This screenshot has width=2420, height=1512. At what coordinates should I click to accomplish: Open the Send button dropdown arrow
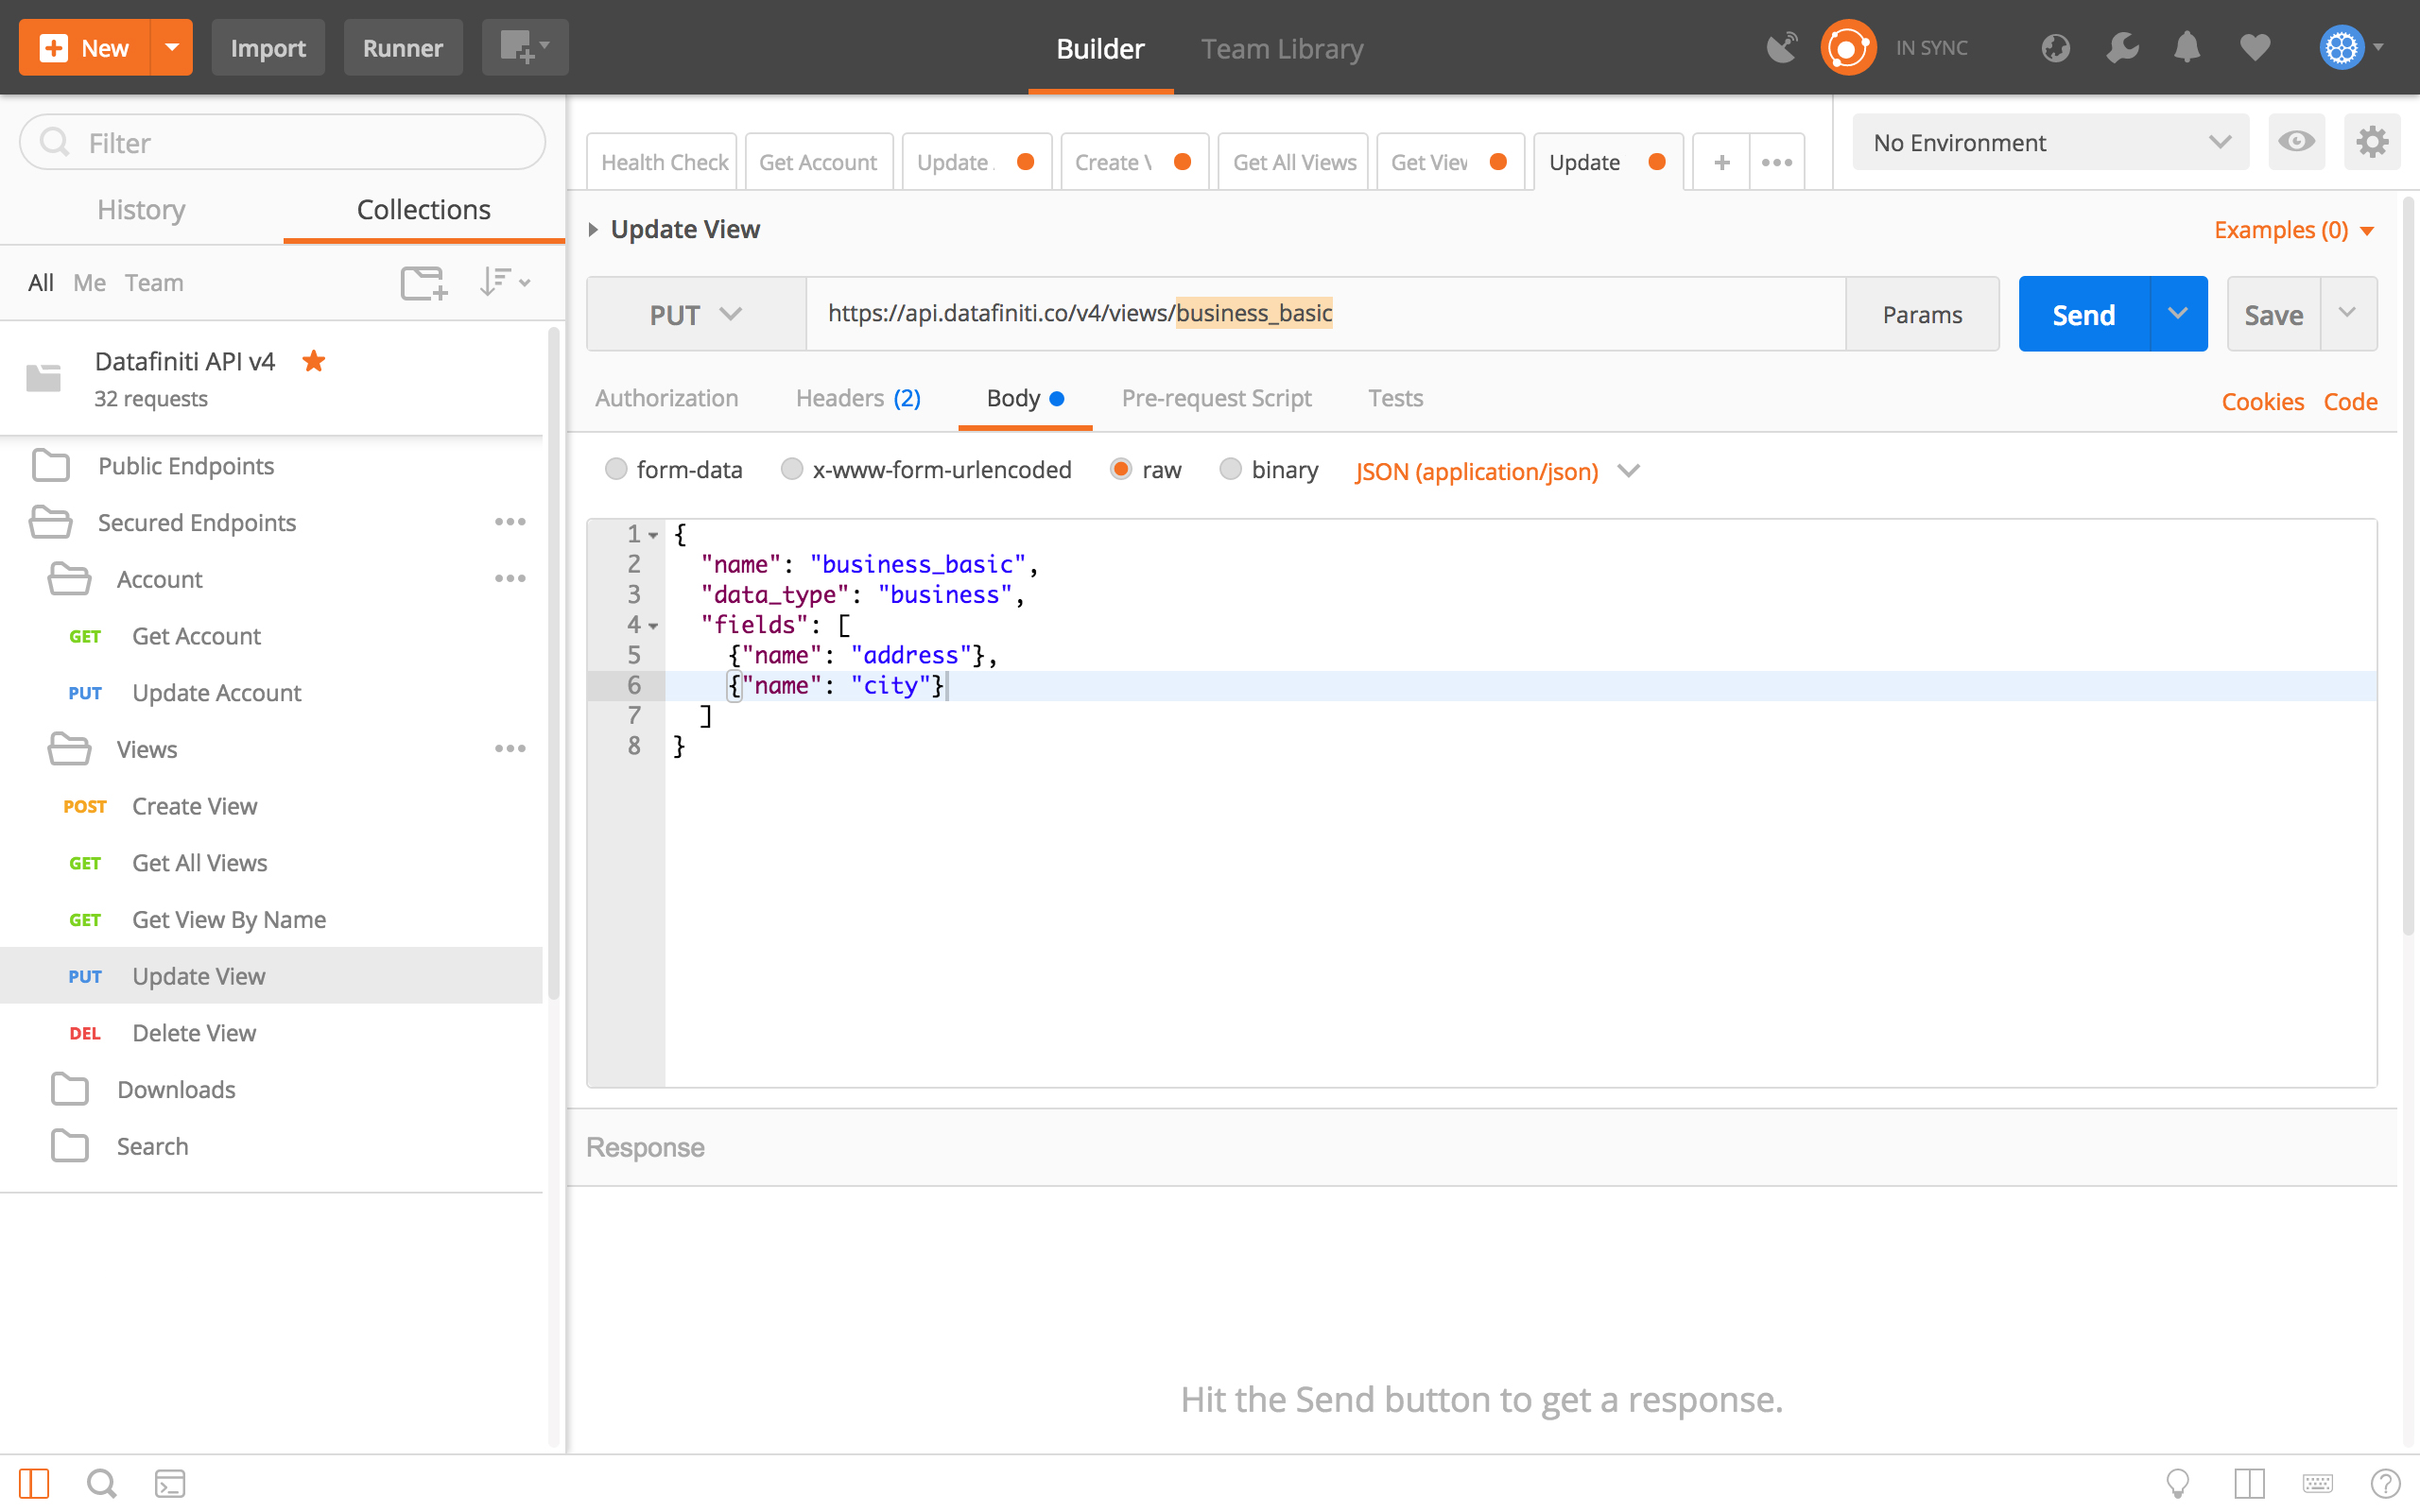tap(2177, 314)
